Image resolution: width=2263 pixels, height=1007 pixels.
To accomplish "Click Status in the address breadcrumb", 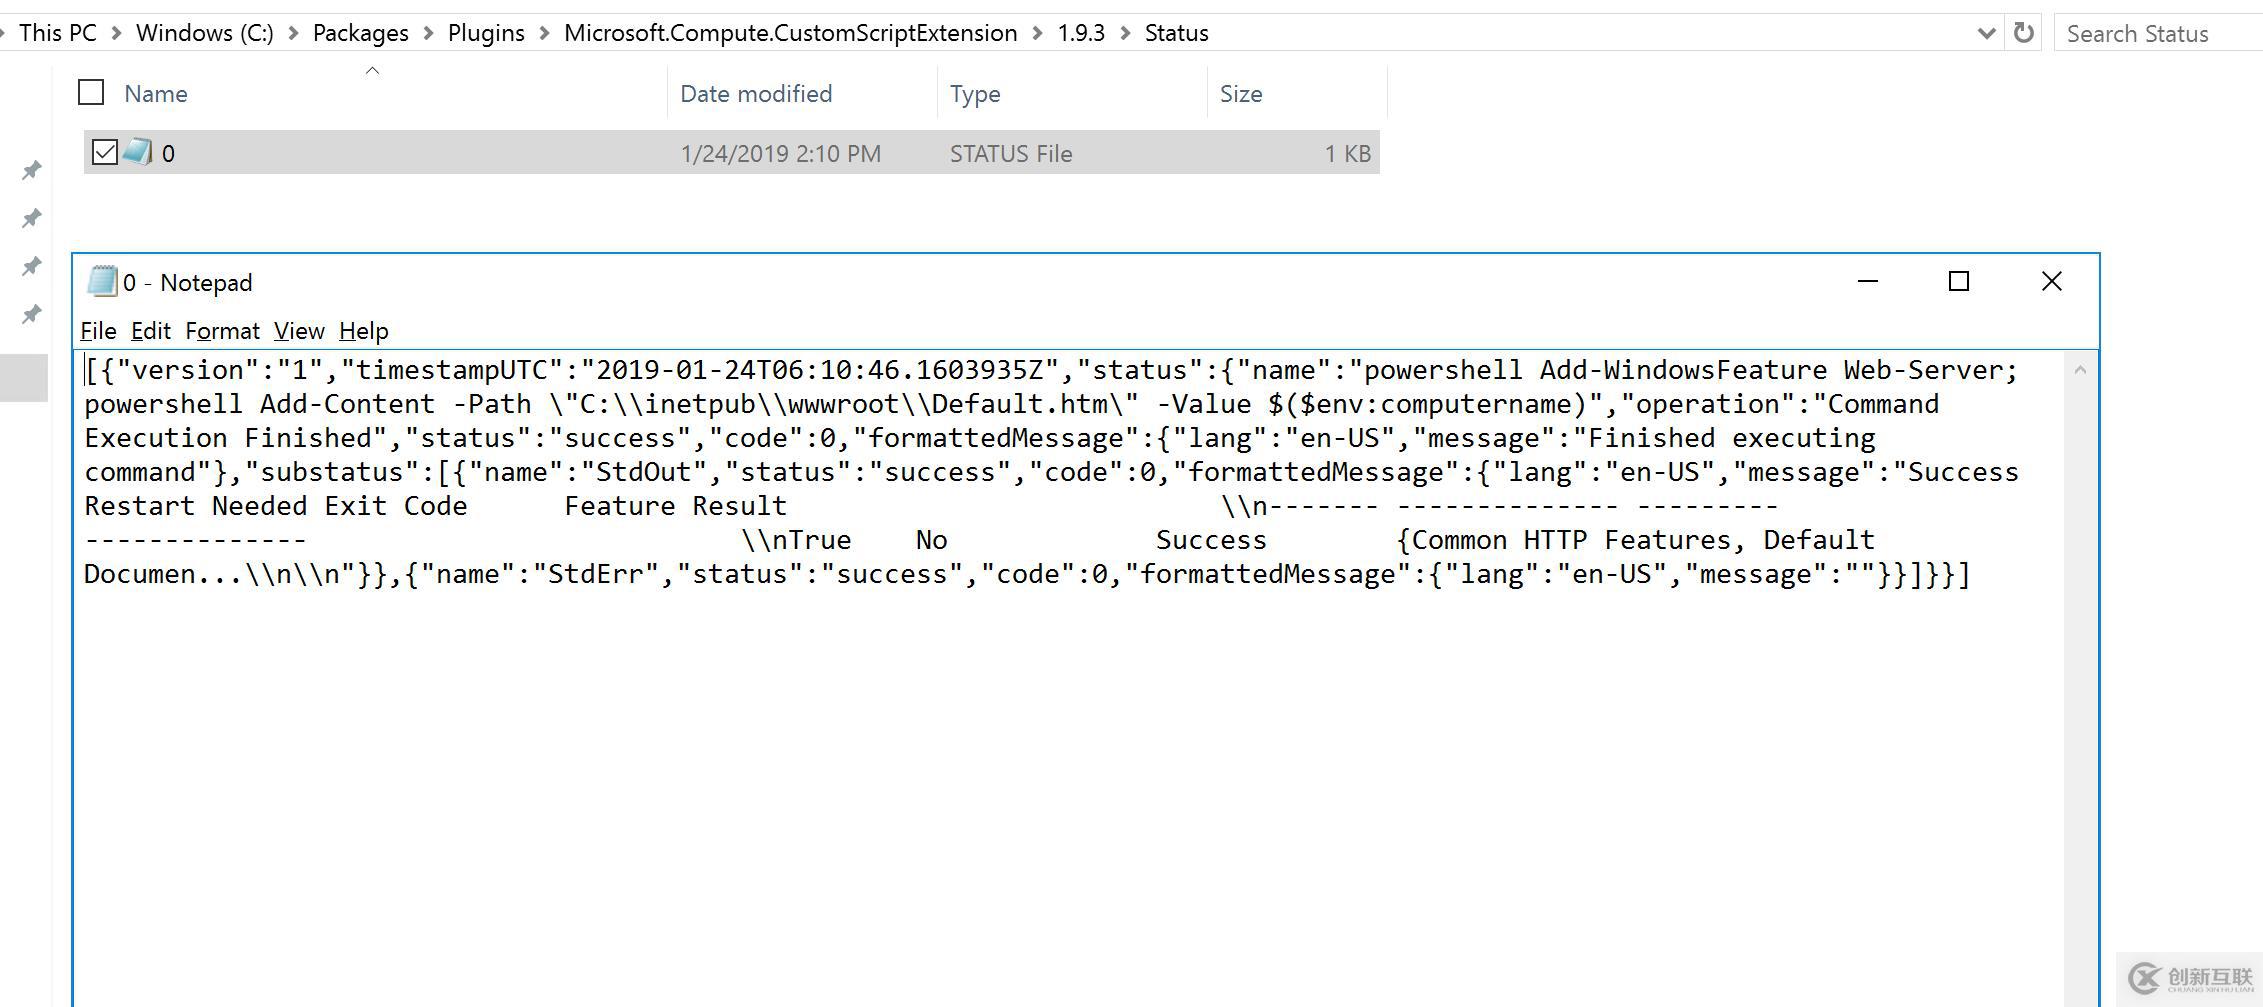I will [x=1177, y=33].
